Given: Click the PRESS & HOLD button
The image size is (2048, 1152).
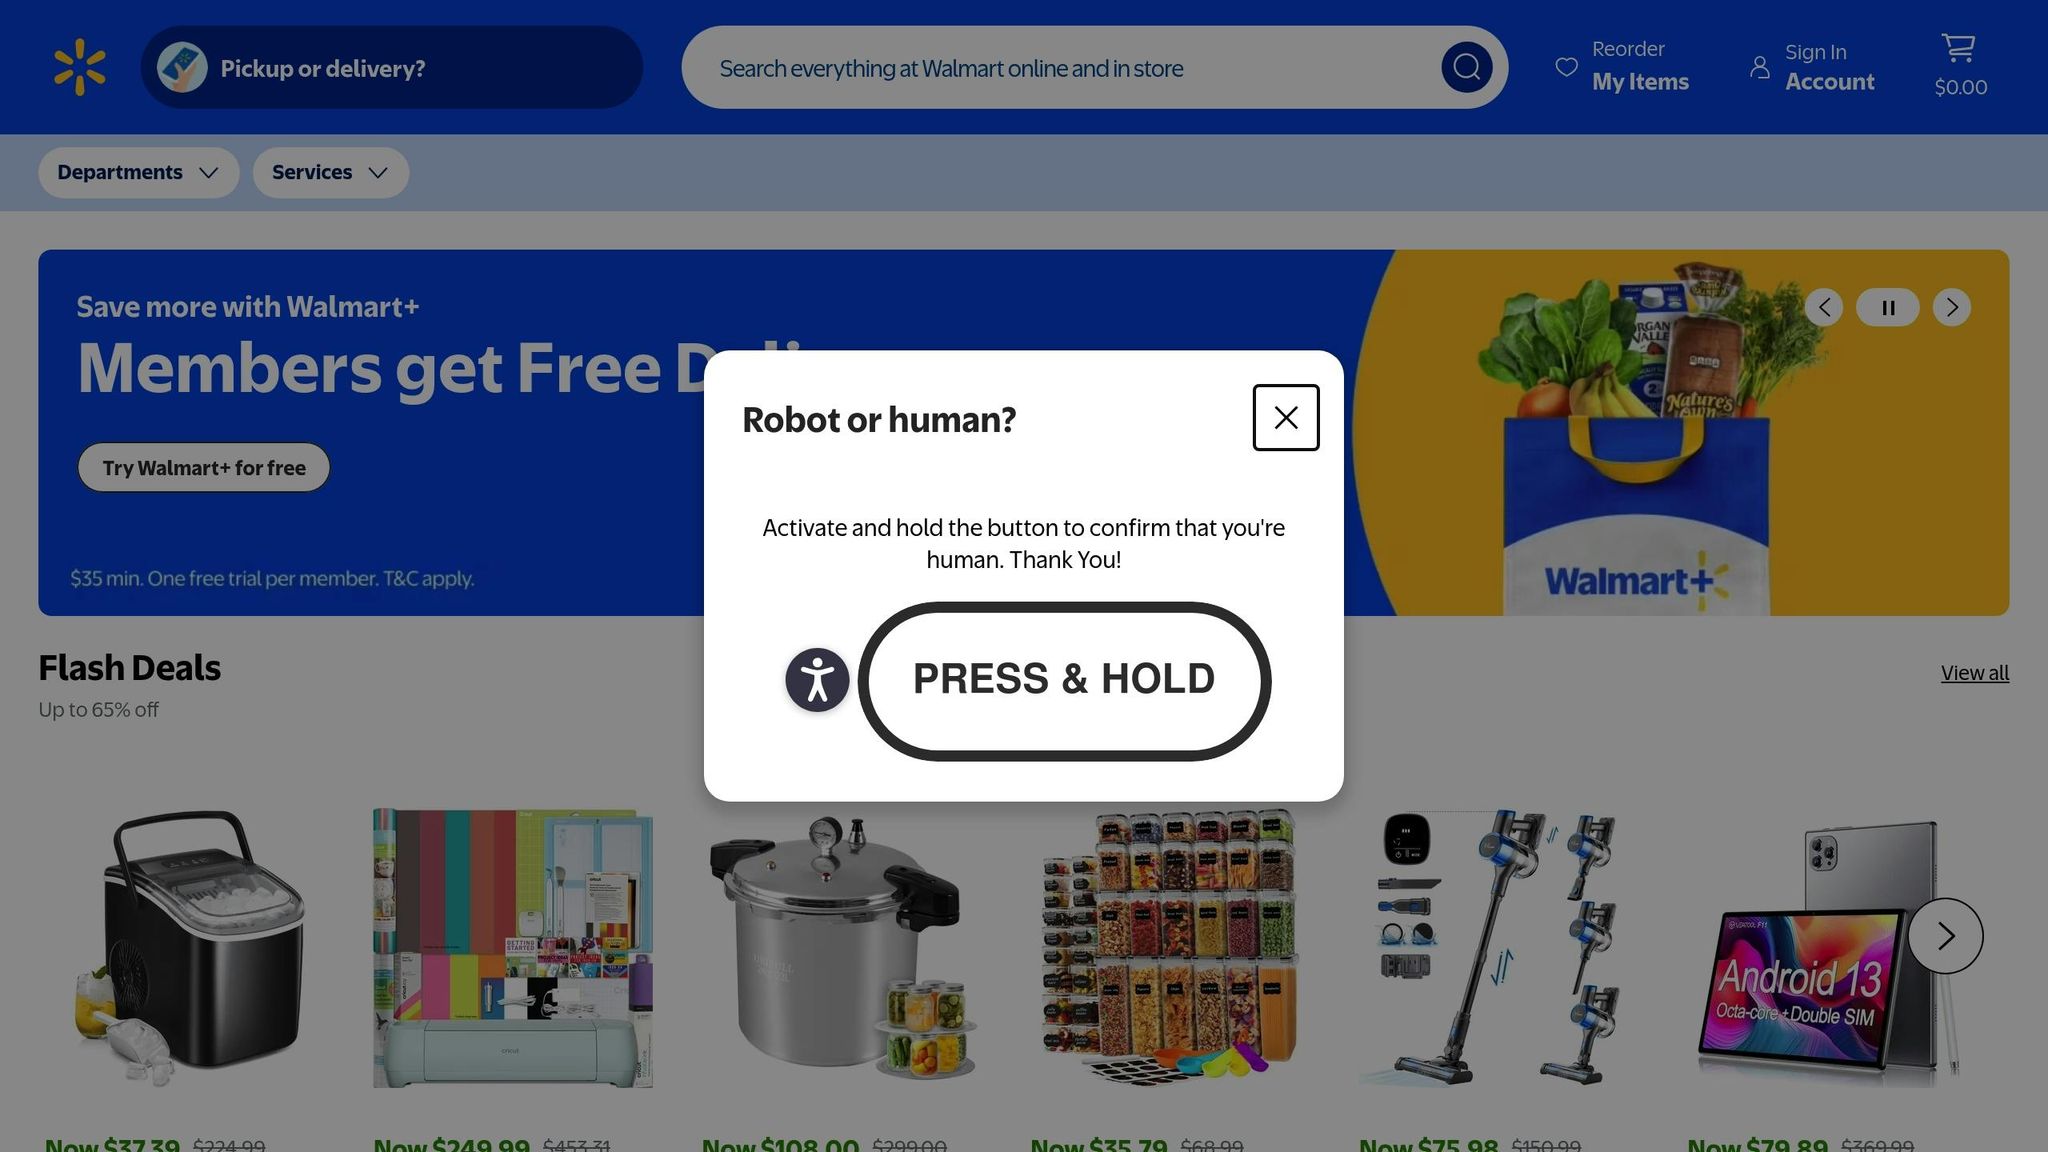Looking at the screenshot, I should pyautogui.click(x=1064, y=681).
